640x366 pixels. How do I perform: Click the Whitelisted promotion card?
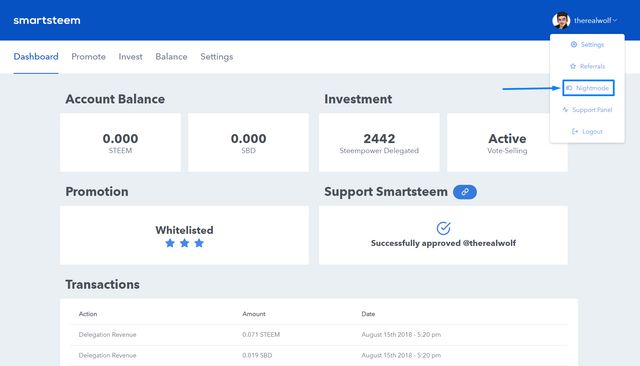tap(184, 235)
